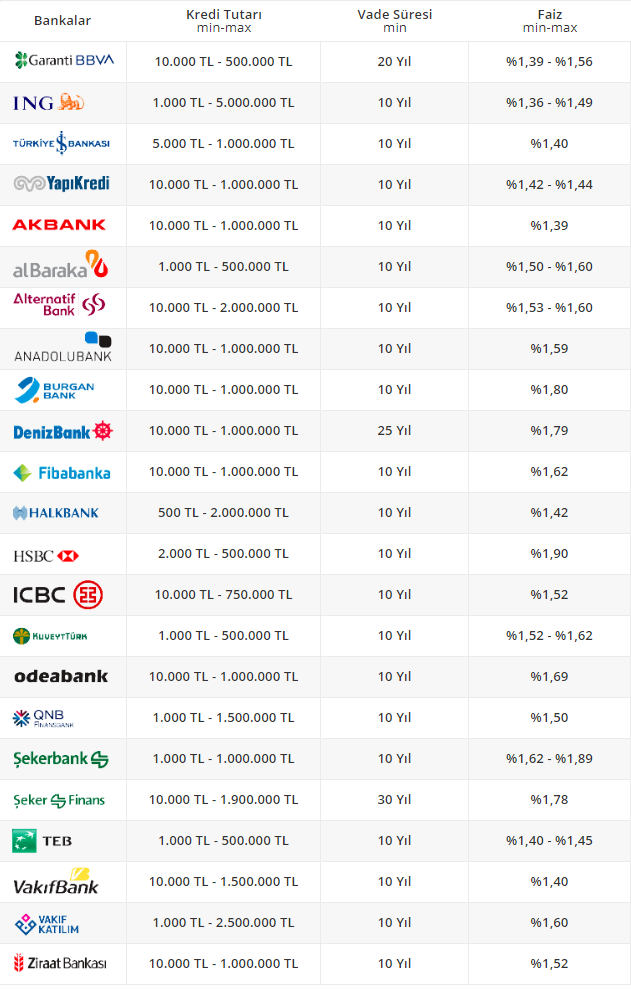Click the Garanti BBVA logo
The width and height of the screenshot is (631, 990).
64,61
